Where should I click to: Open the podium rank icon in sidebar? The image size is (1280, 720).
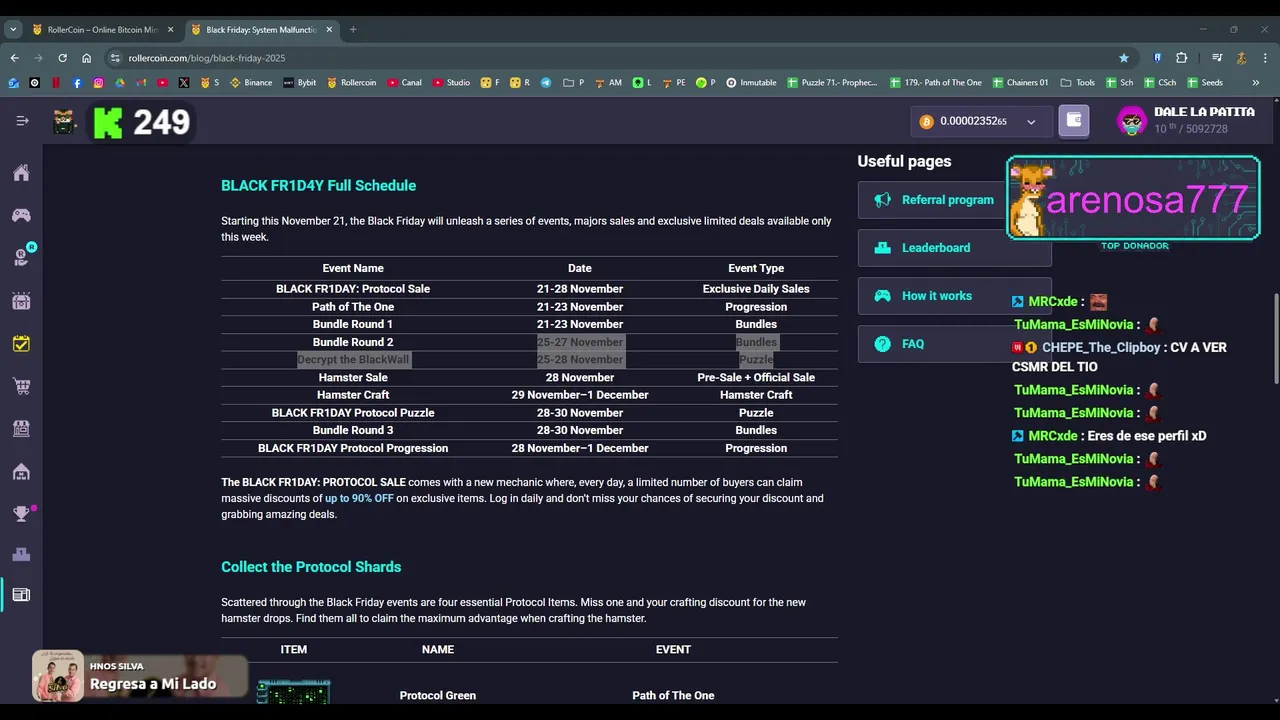tap(21, 554)
